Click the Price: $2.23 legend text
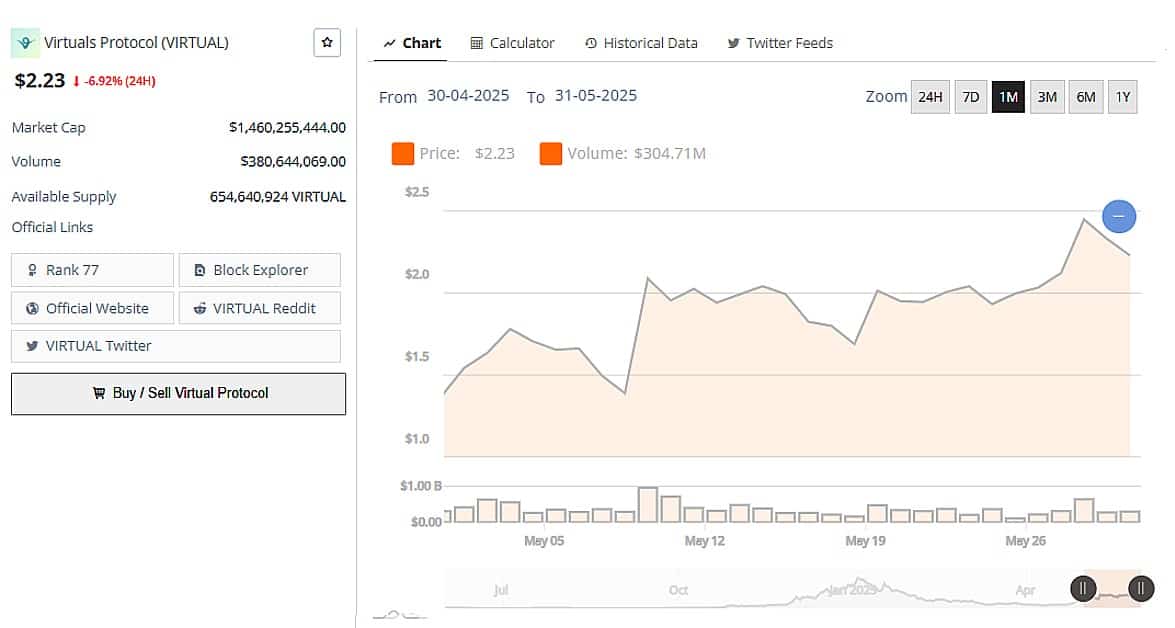Viewport: 1175px width, 628px height. tap(467, 154)
